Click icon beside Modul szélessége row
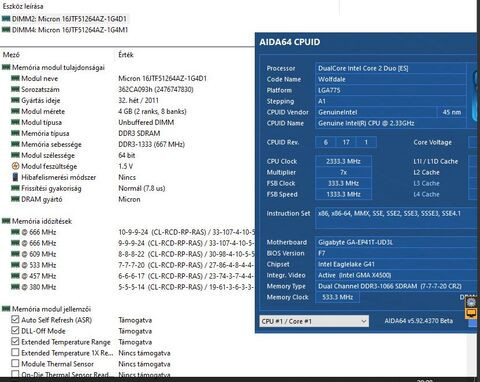Viewport: 480px width, 382px height. pos(15,155)
